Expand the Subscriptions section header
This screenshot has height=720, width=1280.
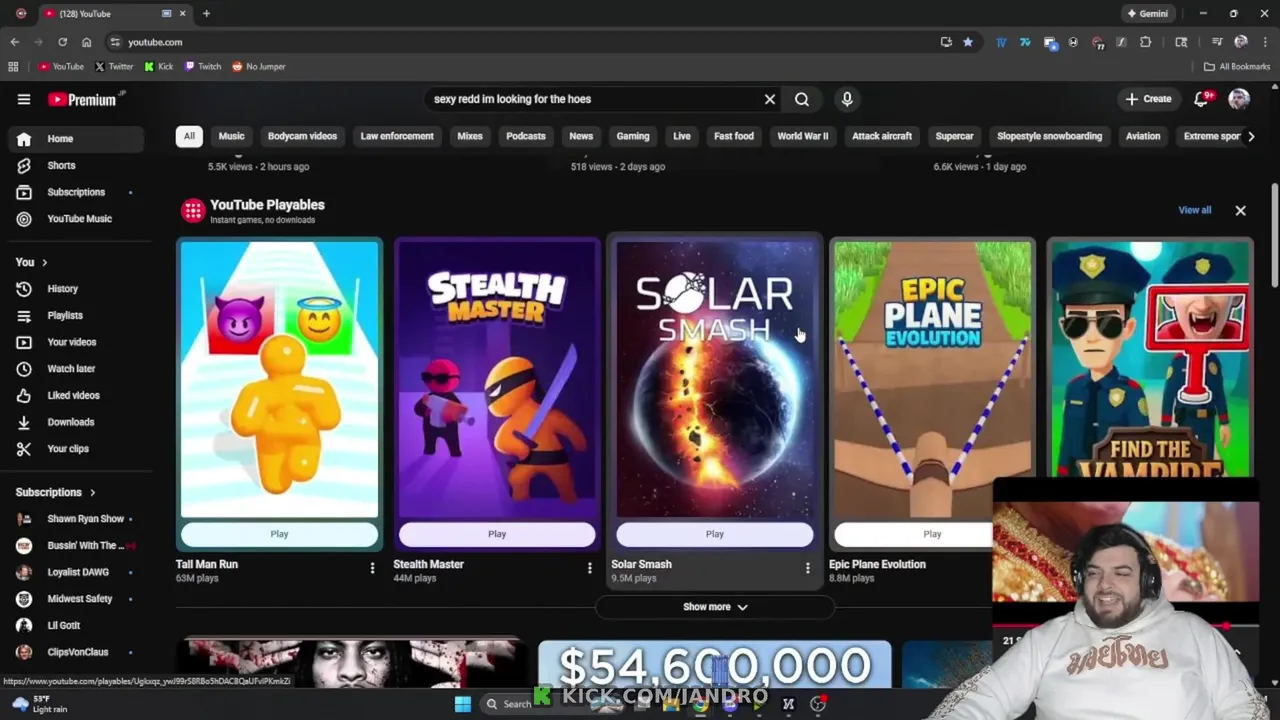[56, 492]
